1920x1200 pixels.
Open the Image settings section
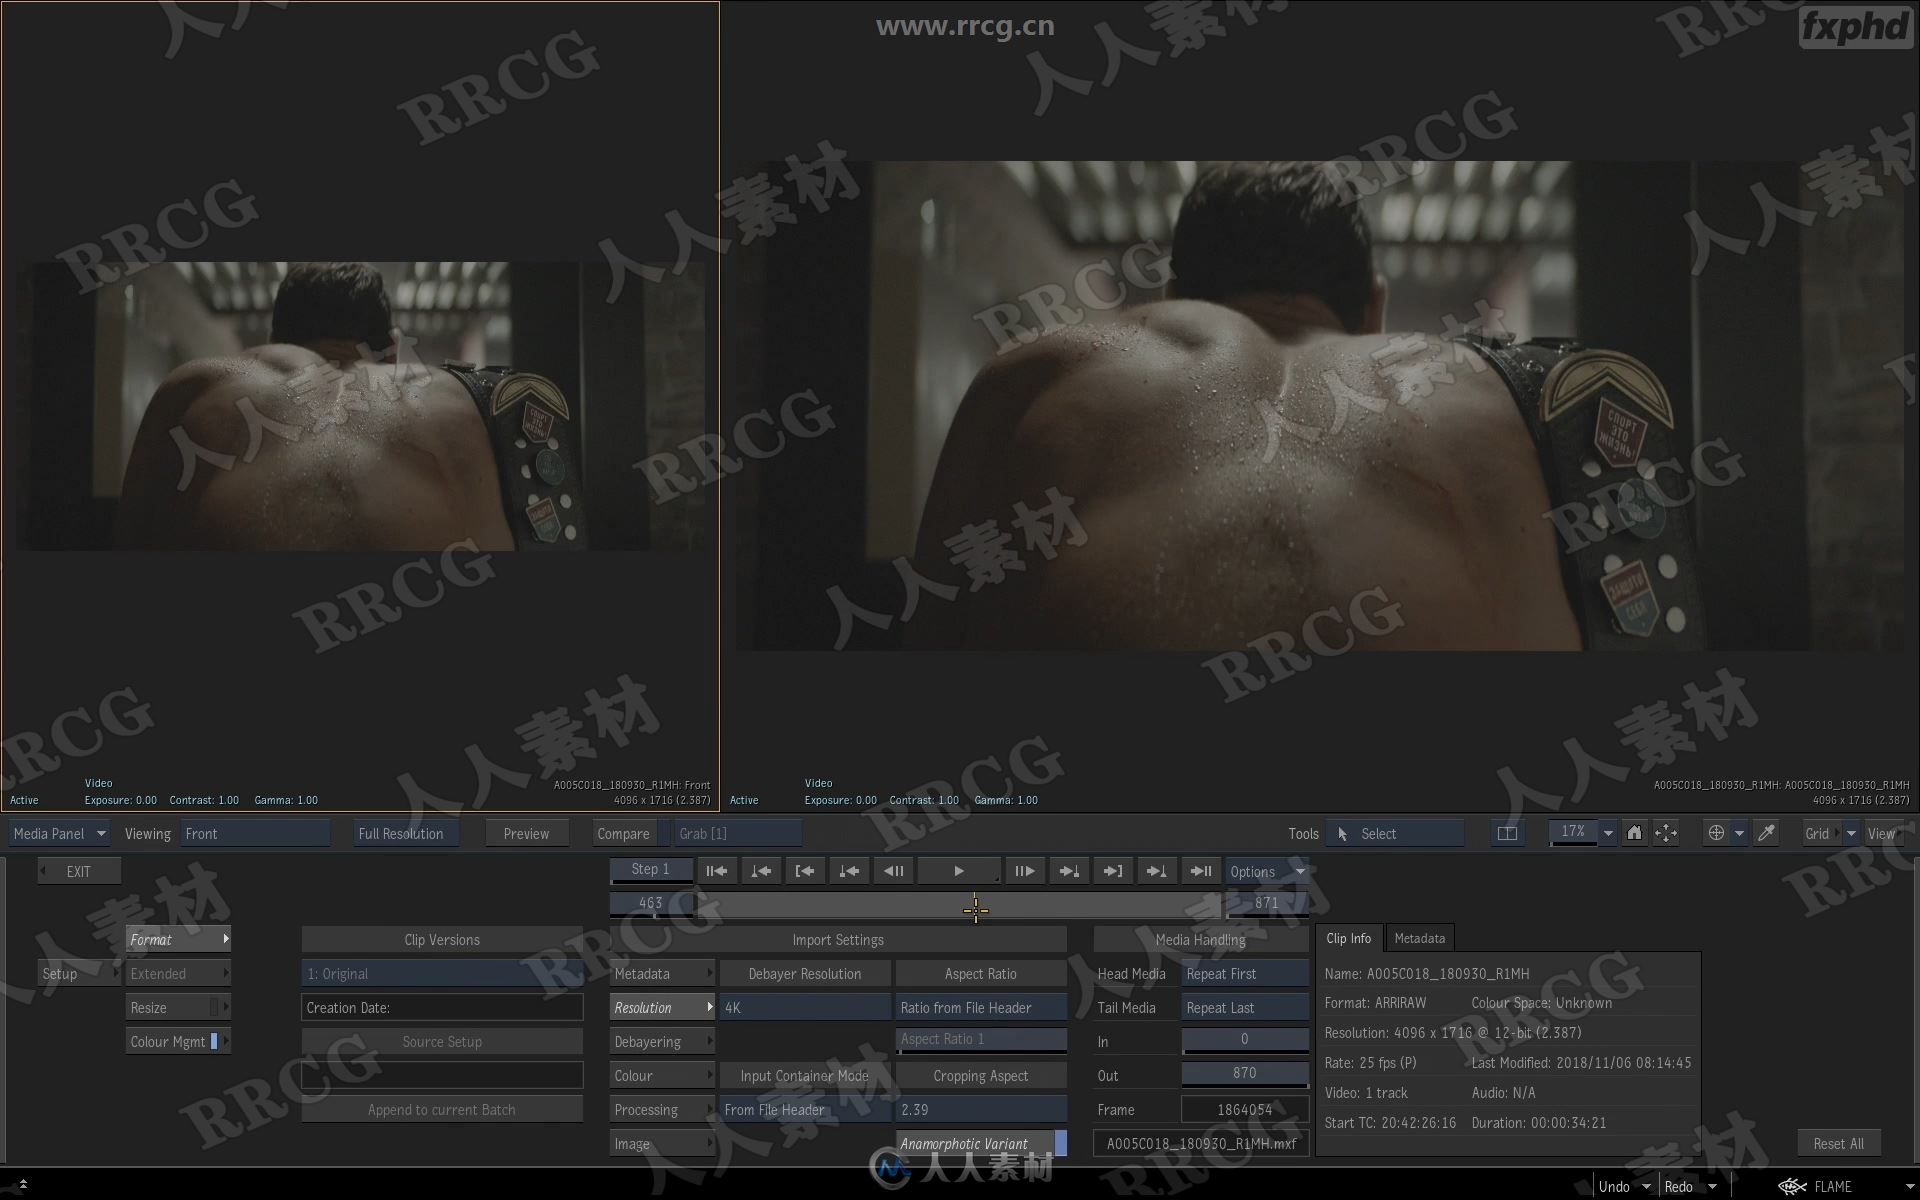[662, 1143]
